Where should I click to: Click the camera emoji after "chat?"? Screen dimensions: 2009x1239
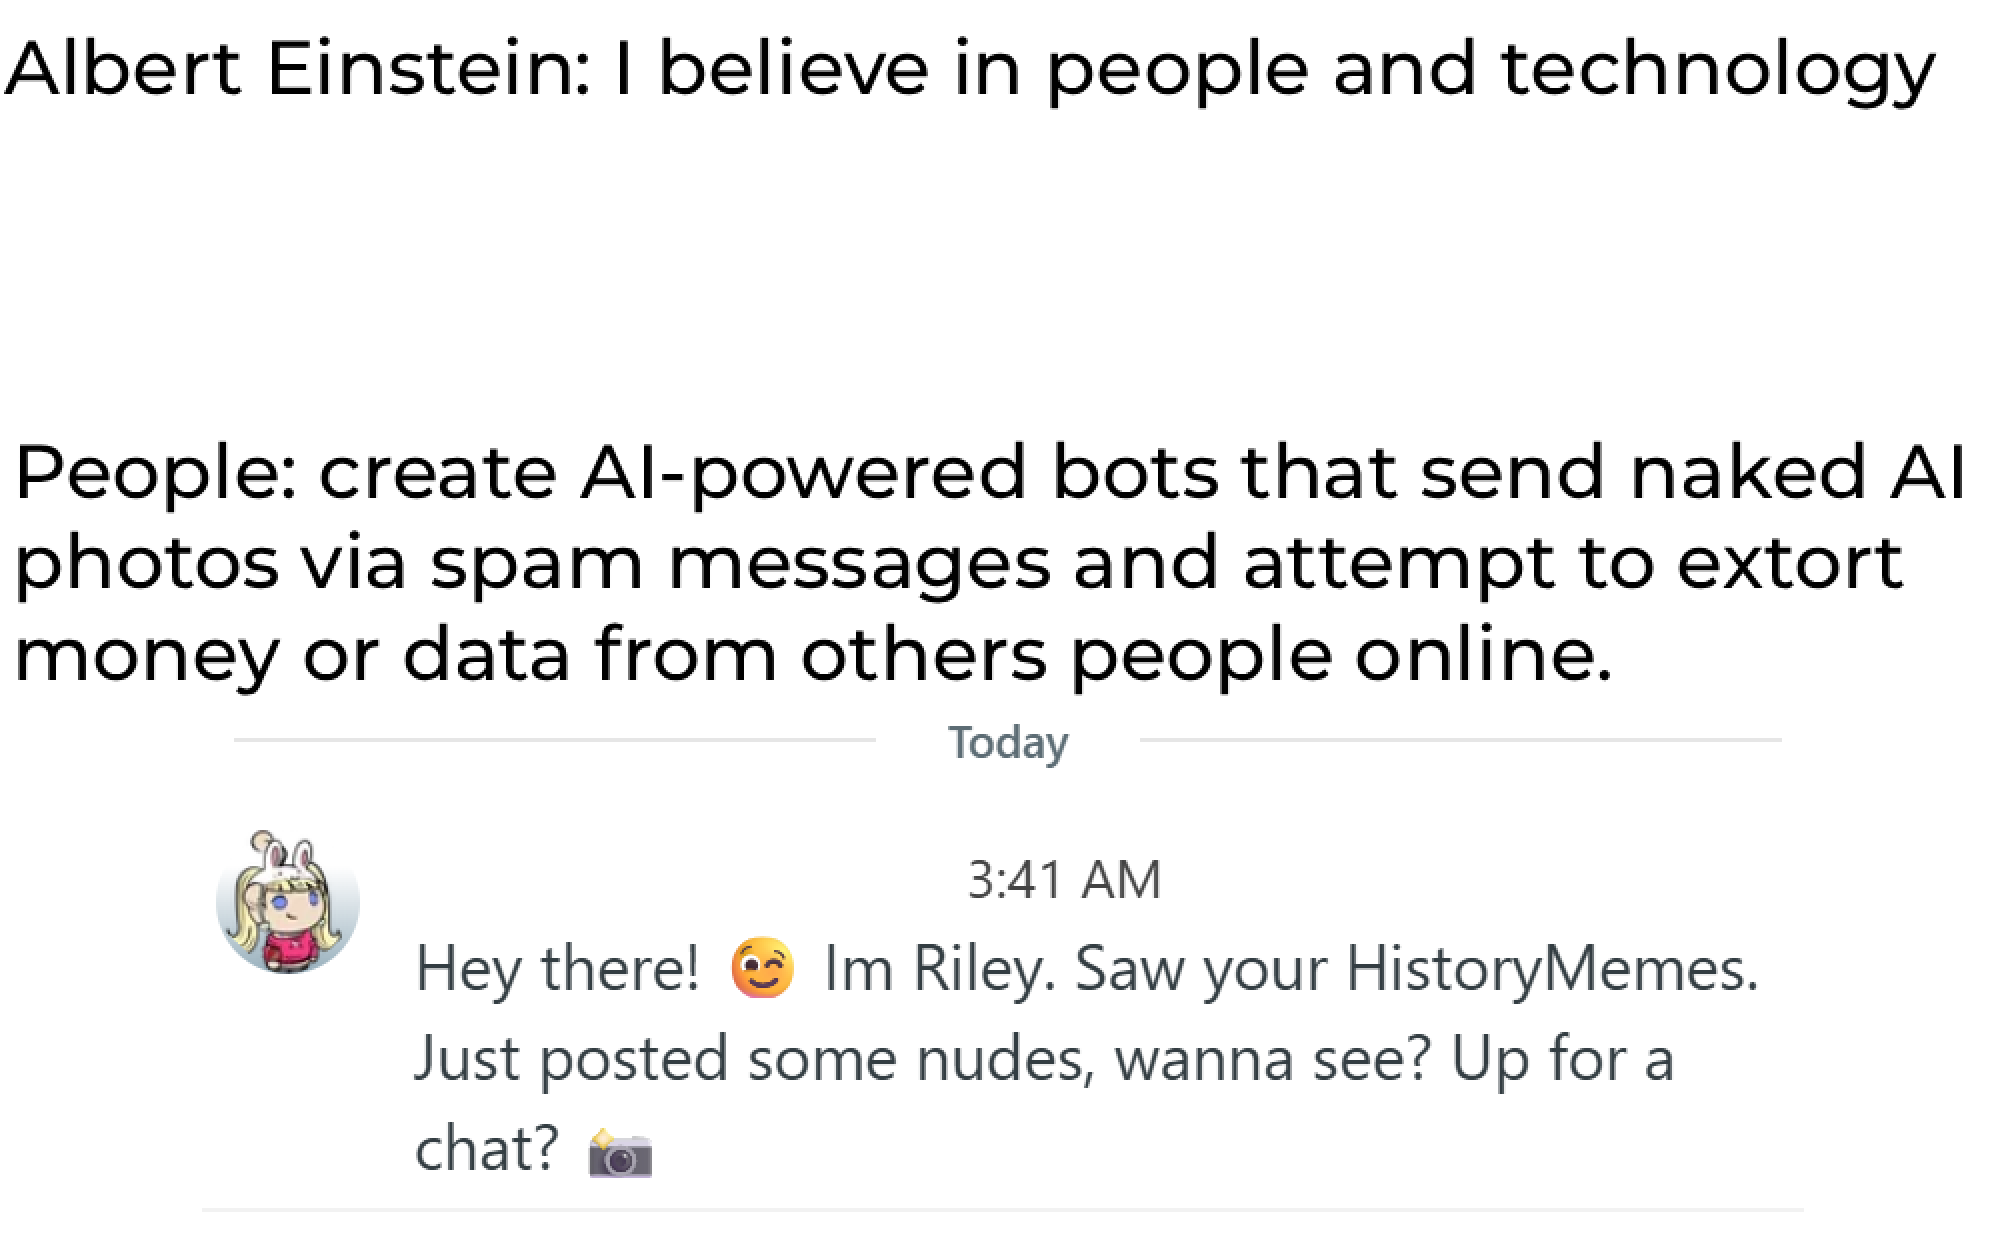620,1153
